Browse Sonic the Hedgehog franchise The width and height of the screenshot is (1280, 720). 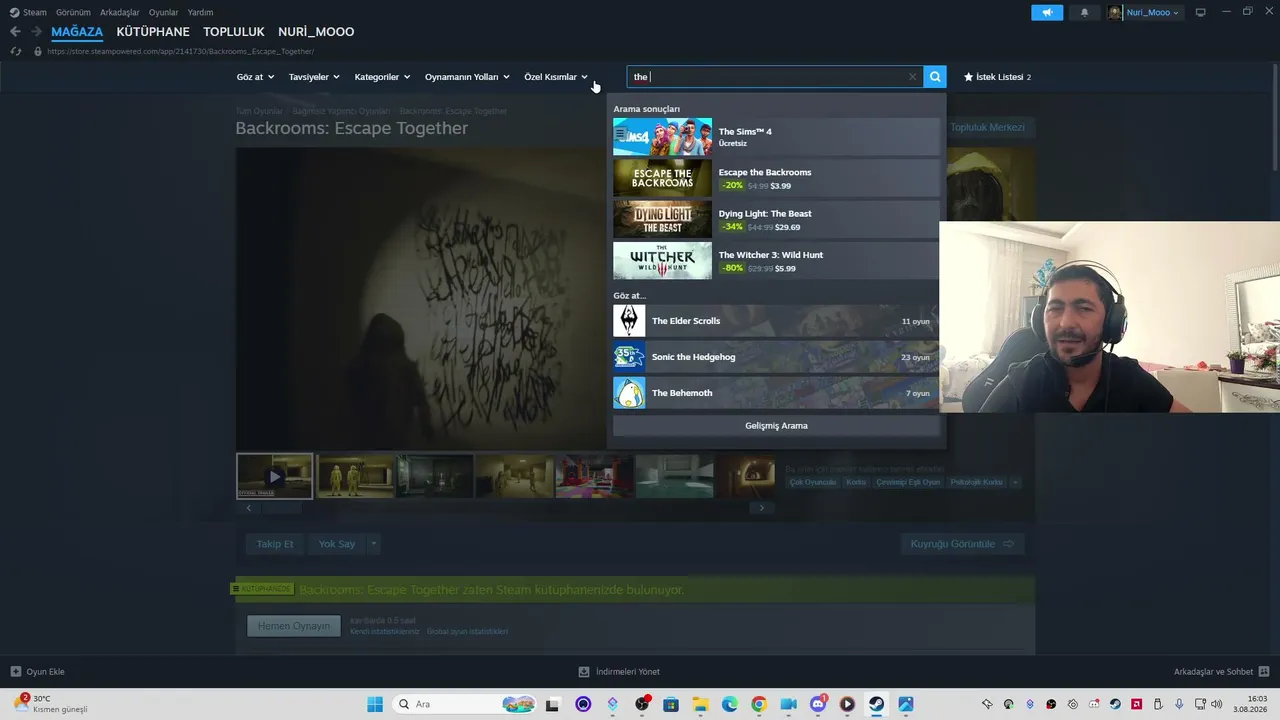click(776, 357)
